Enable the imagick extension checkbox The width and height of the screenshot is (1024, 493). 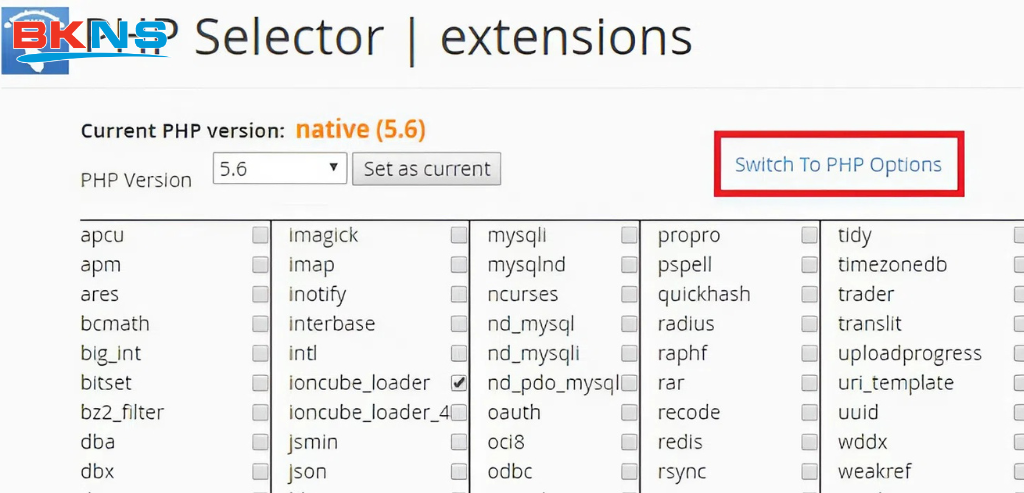(459, 235)
